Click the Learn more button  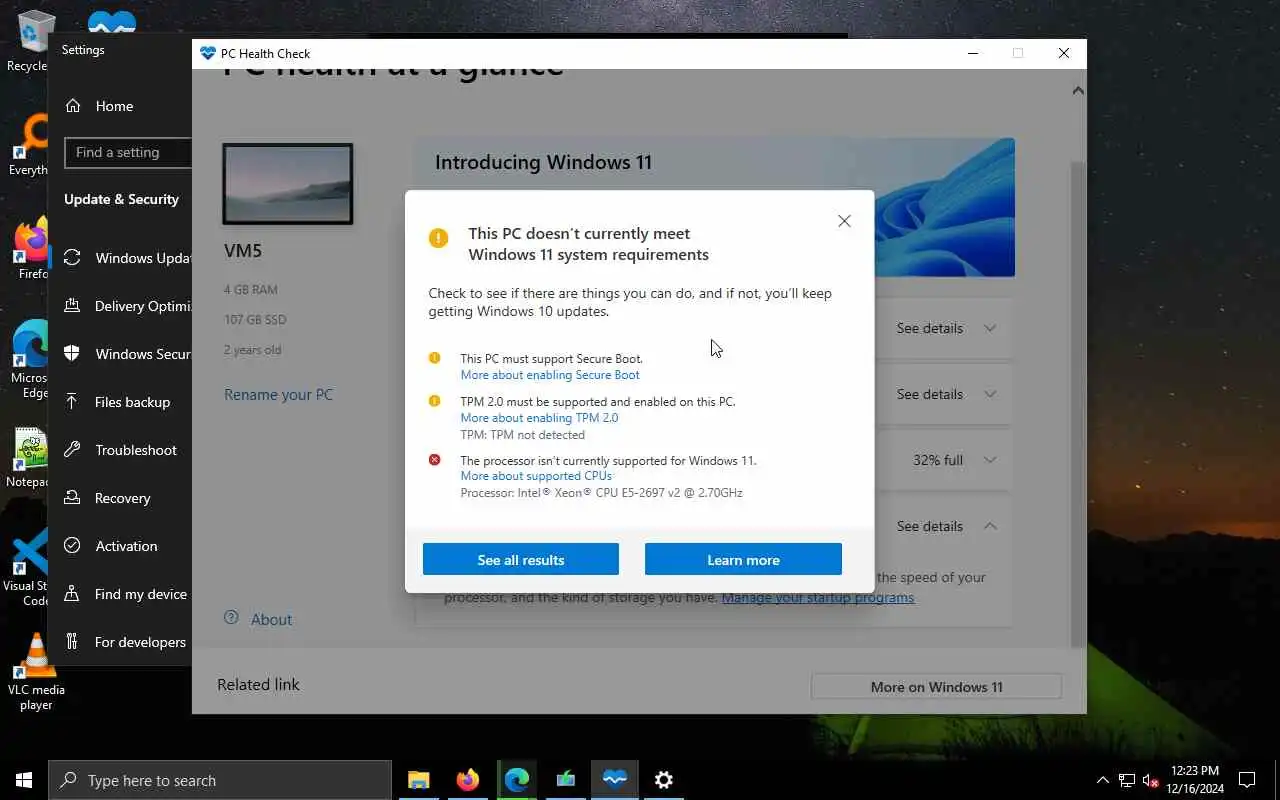tap(743, 559)
